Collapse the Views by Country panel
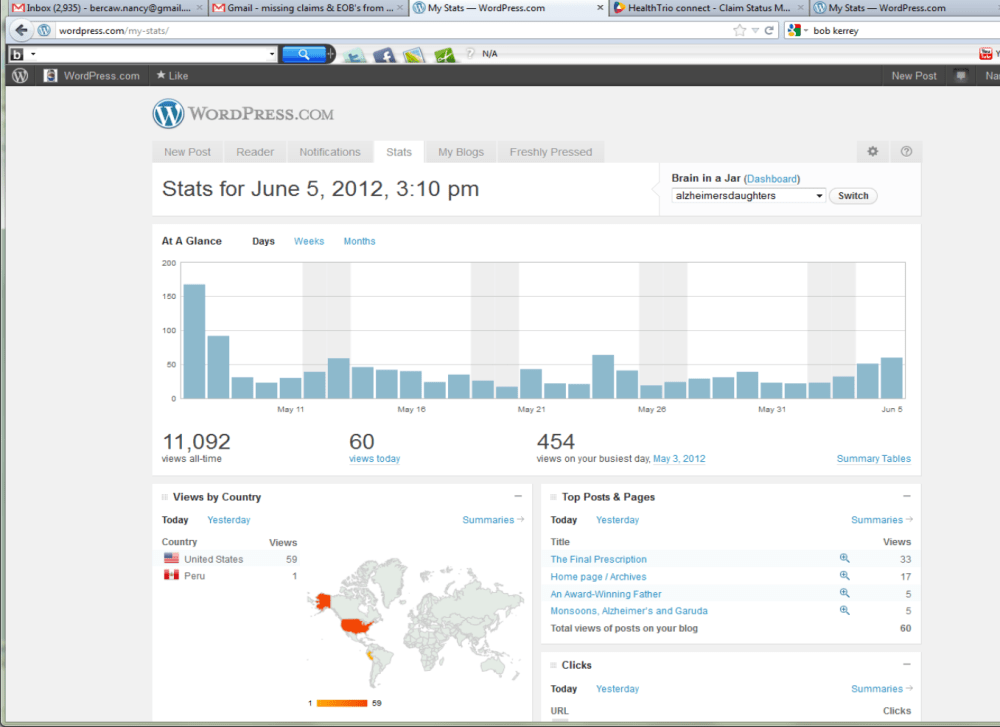 518,496
